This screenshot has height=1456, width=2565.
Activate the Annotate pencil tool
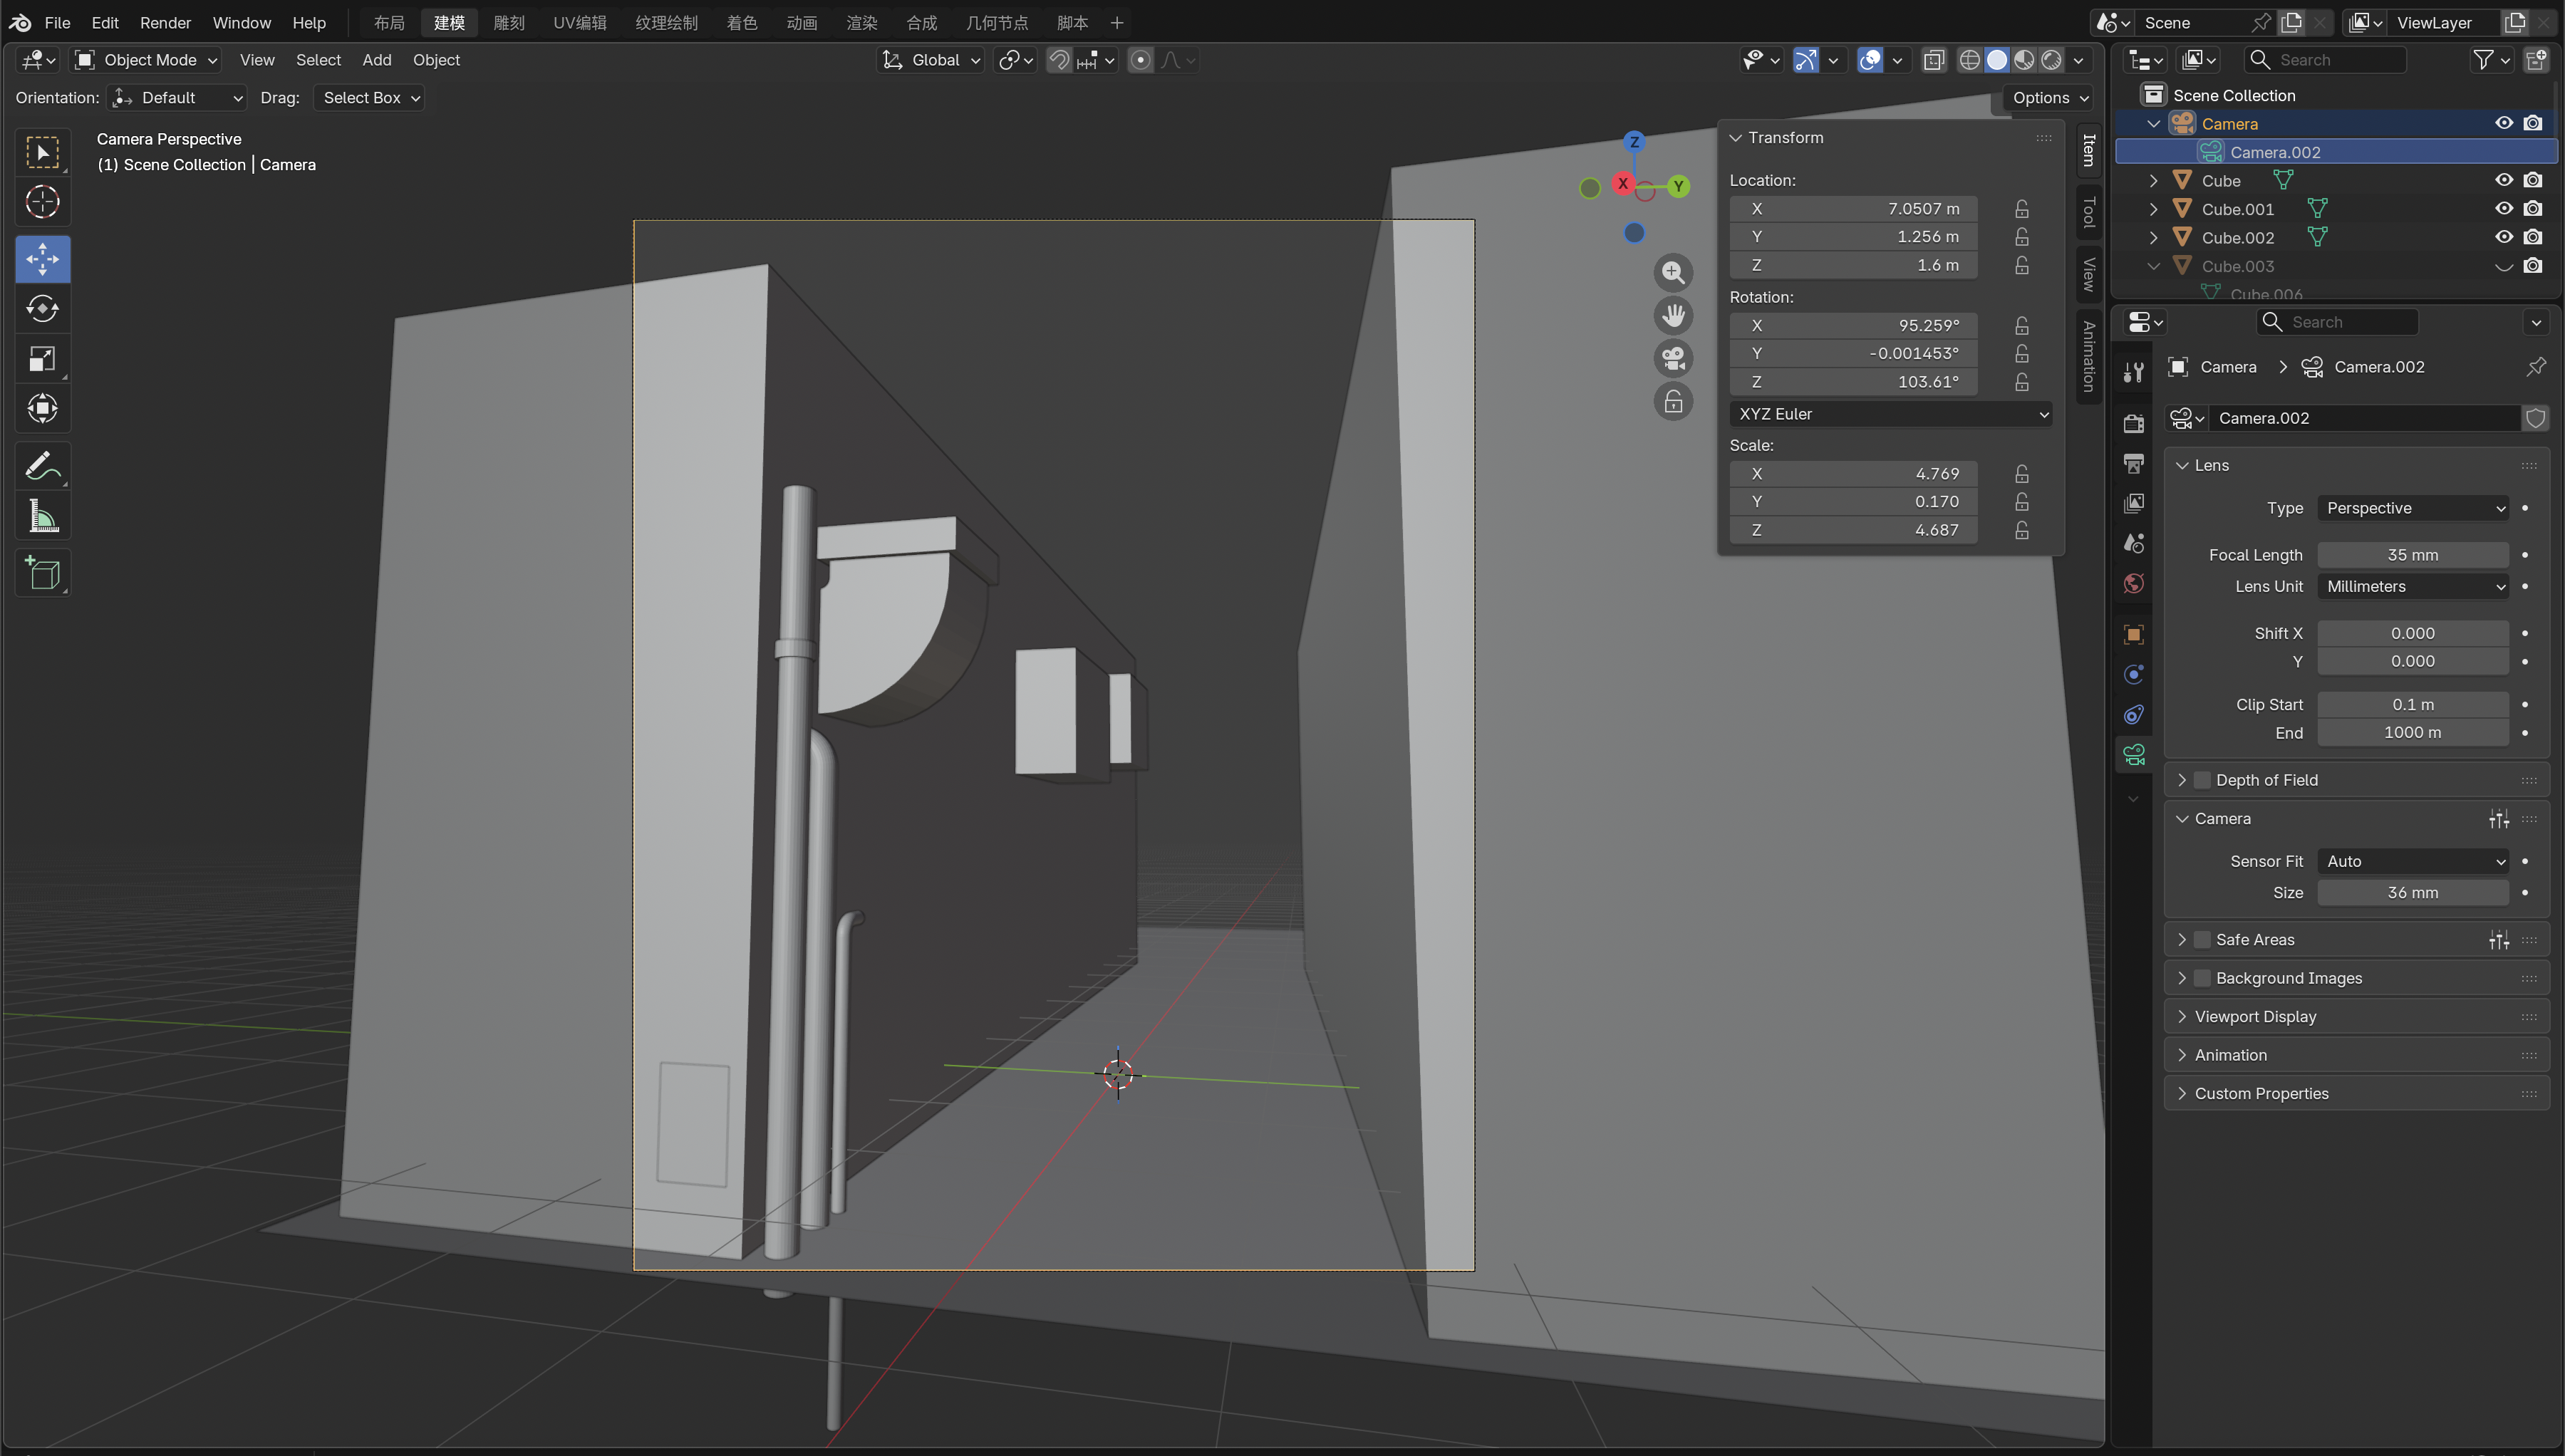(42, 466)
